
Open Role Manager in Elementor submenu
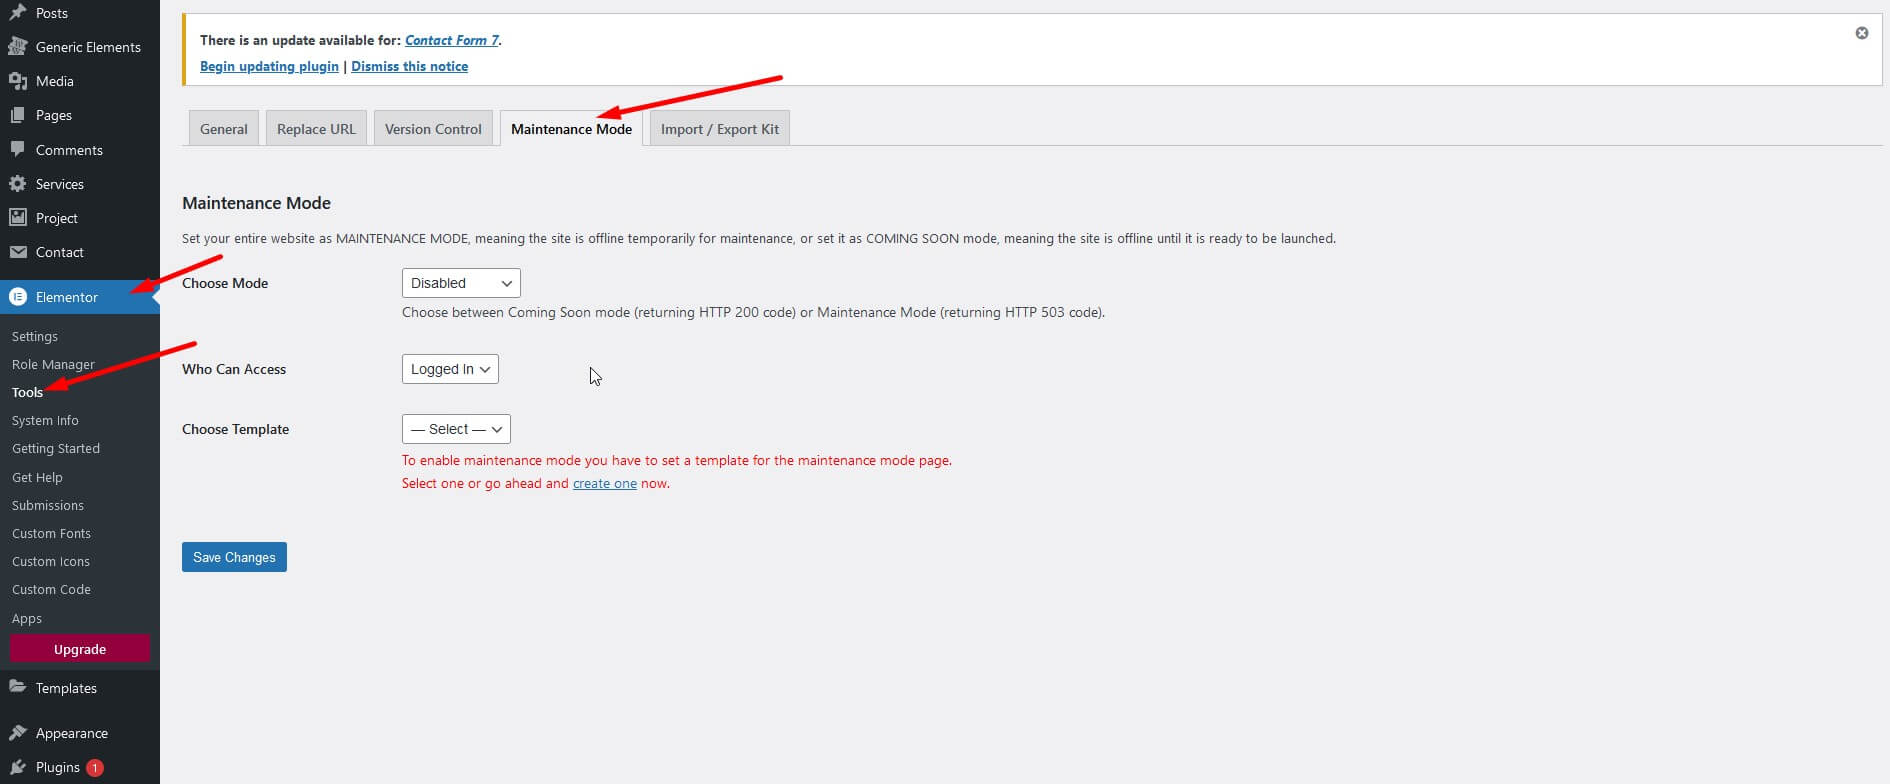(53, 364)
